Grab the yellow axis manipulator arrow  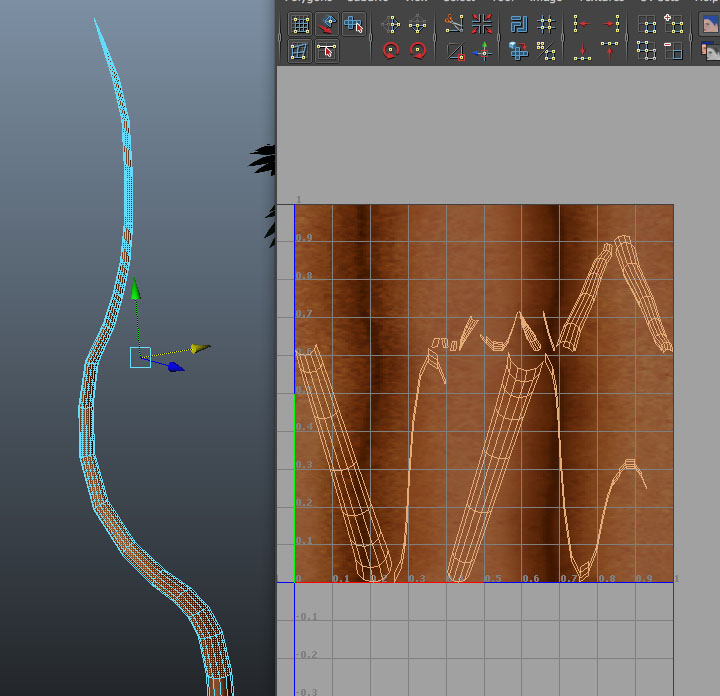pos(200,348)
